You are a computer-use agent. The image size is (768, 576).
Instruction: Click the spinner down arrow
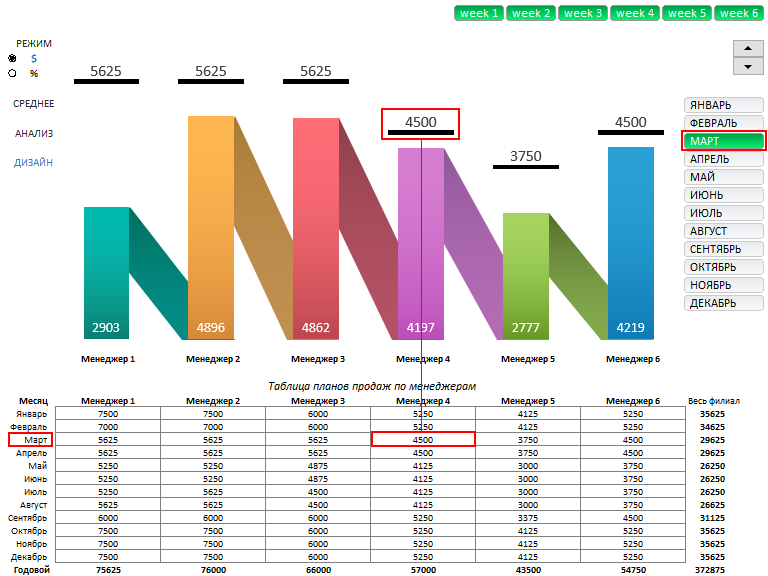pos(748,66)
